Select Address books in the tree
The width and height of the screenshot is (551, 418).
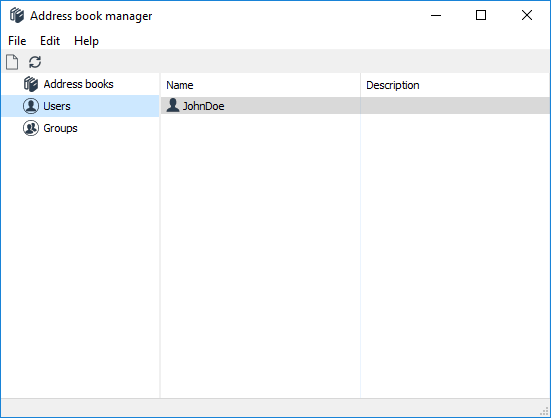tap(78, 84)
